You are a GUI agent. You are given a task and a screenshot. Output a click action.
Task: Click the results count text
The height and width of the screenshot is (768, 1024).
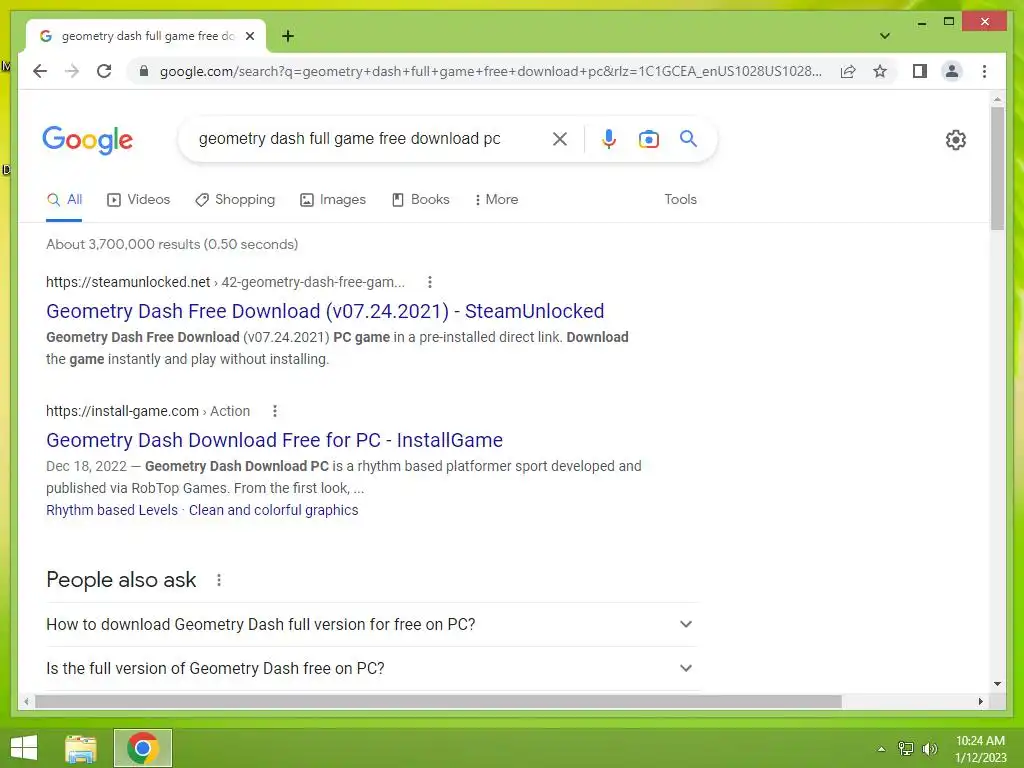pos(172,244)
